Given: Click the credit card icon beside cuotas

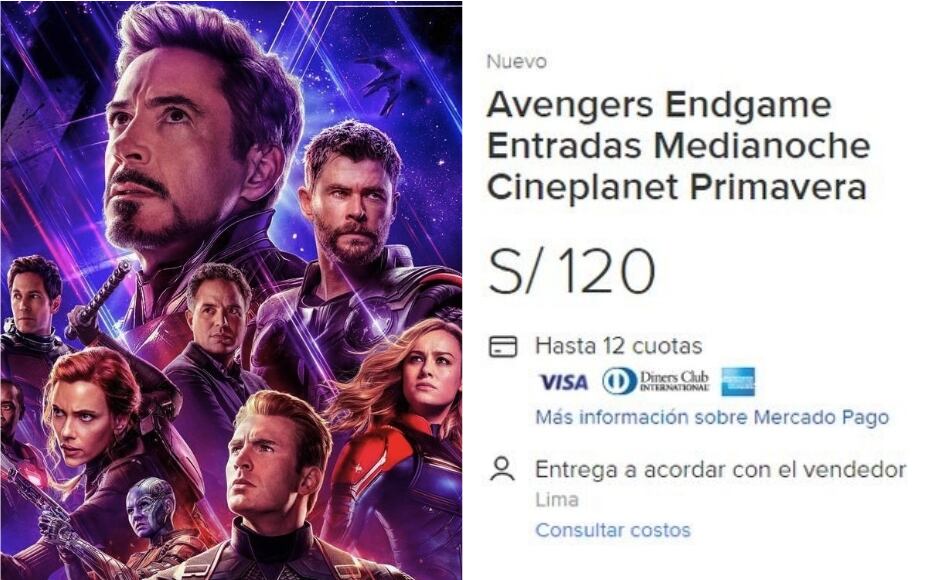Looking at the screenshot, I should click(503, 346).
